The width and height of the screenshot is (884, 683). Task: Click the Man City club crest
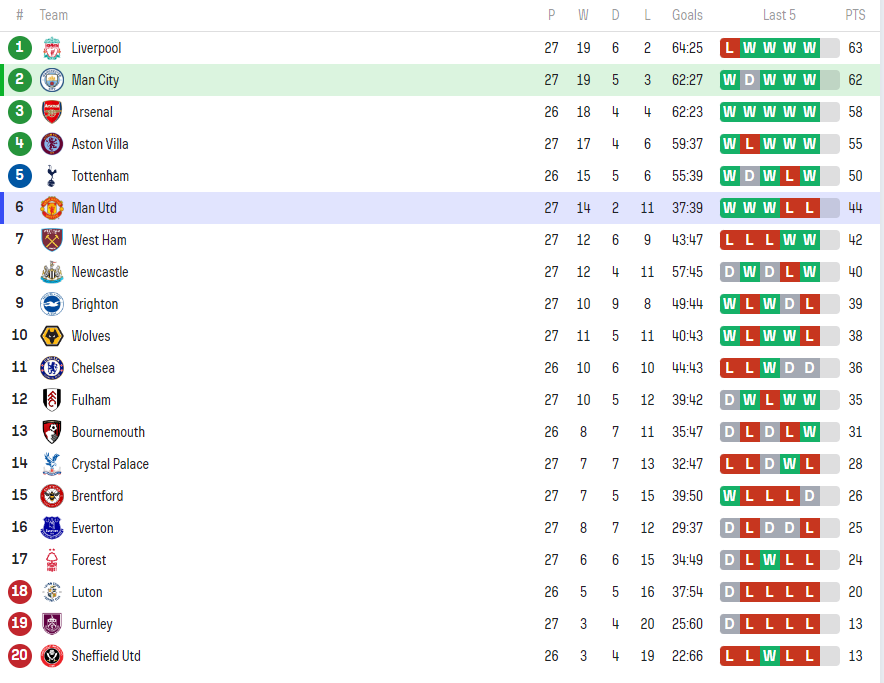(52, 80)
